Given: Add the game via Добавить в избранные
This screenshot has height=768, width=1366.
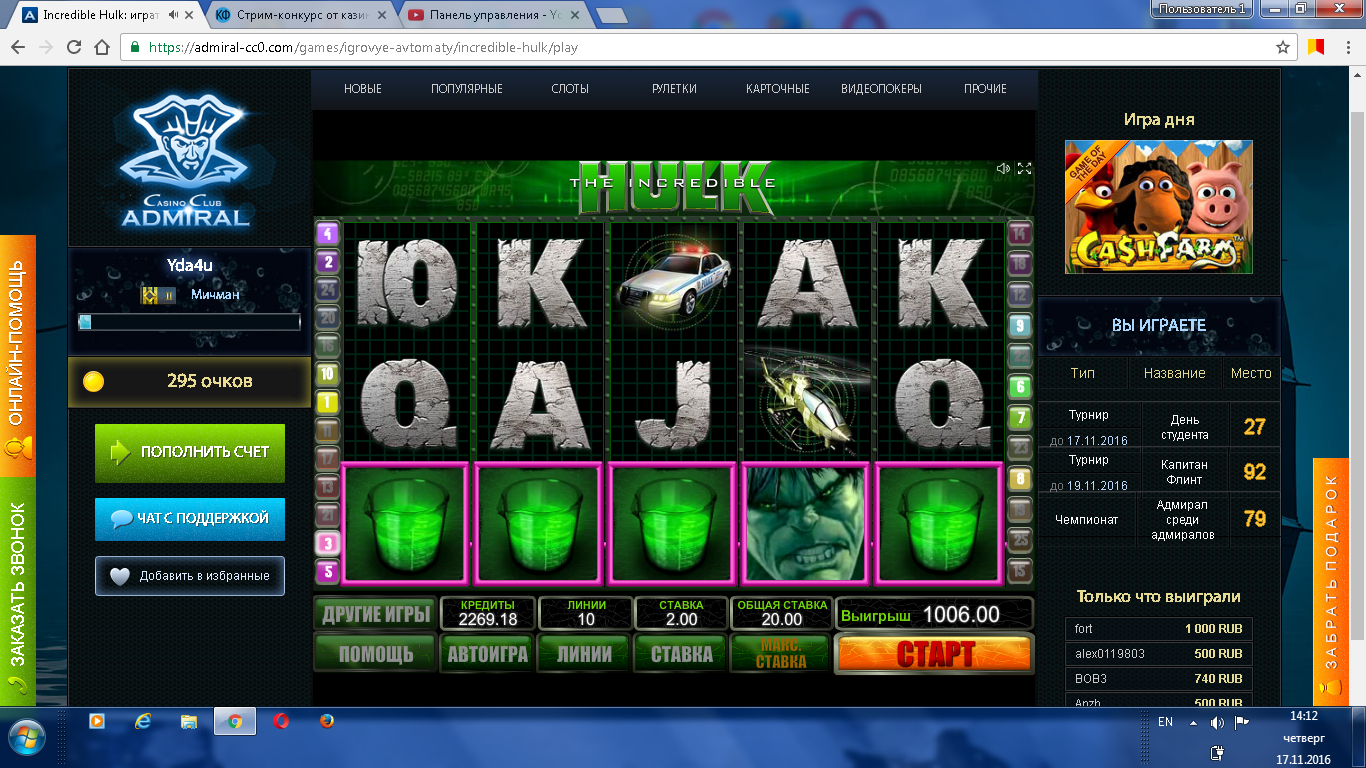Looking at the screenshot, I should click(x=190, y=576).
